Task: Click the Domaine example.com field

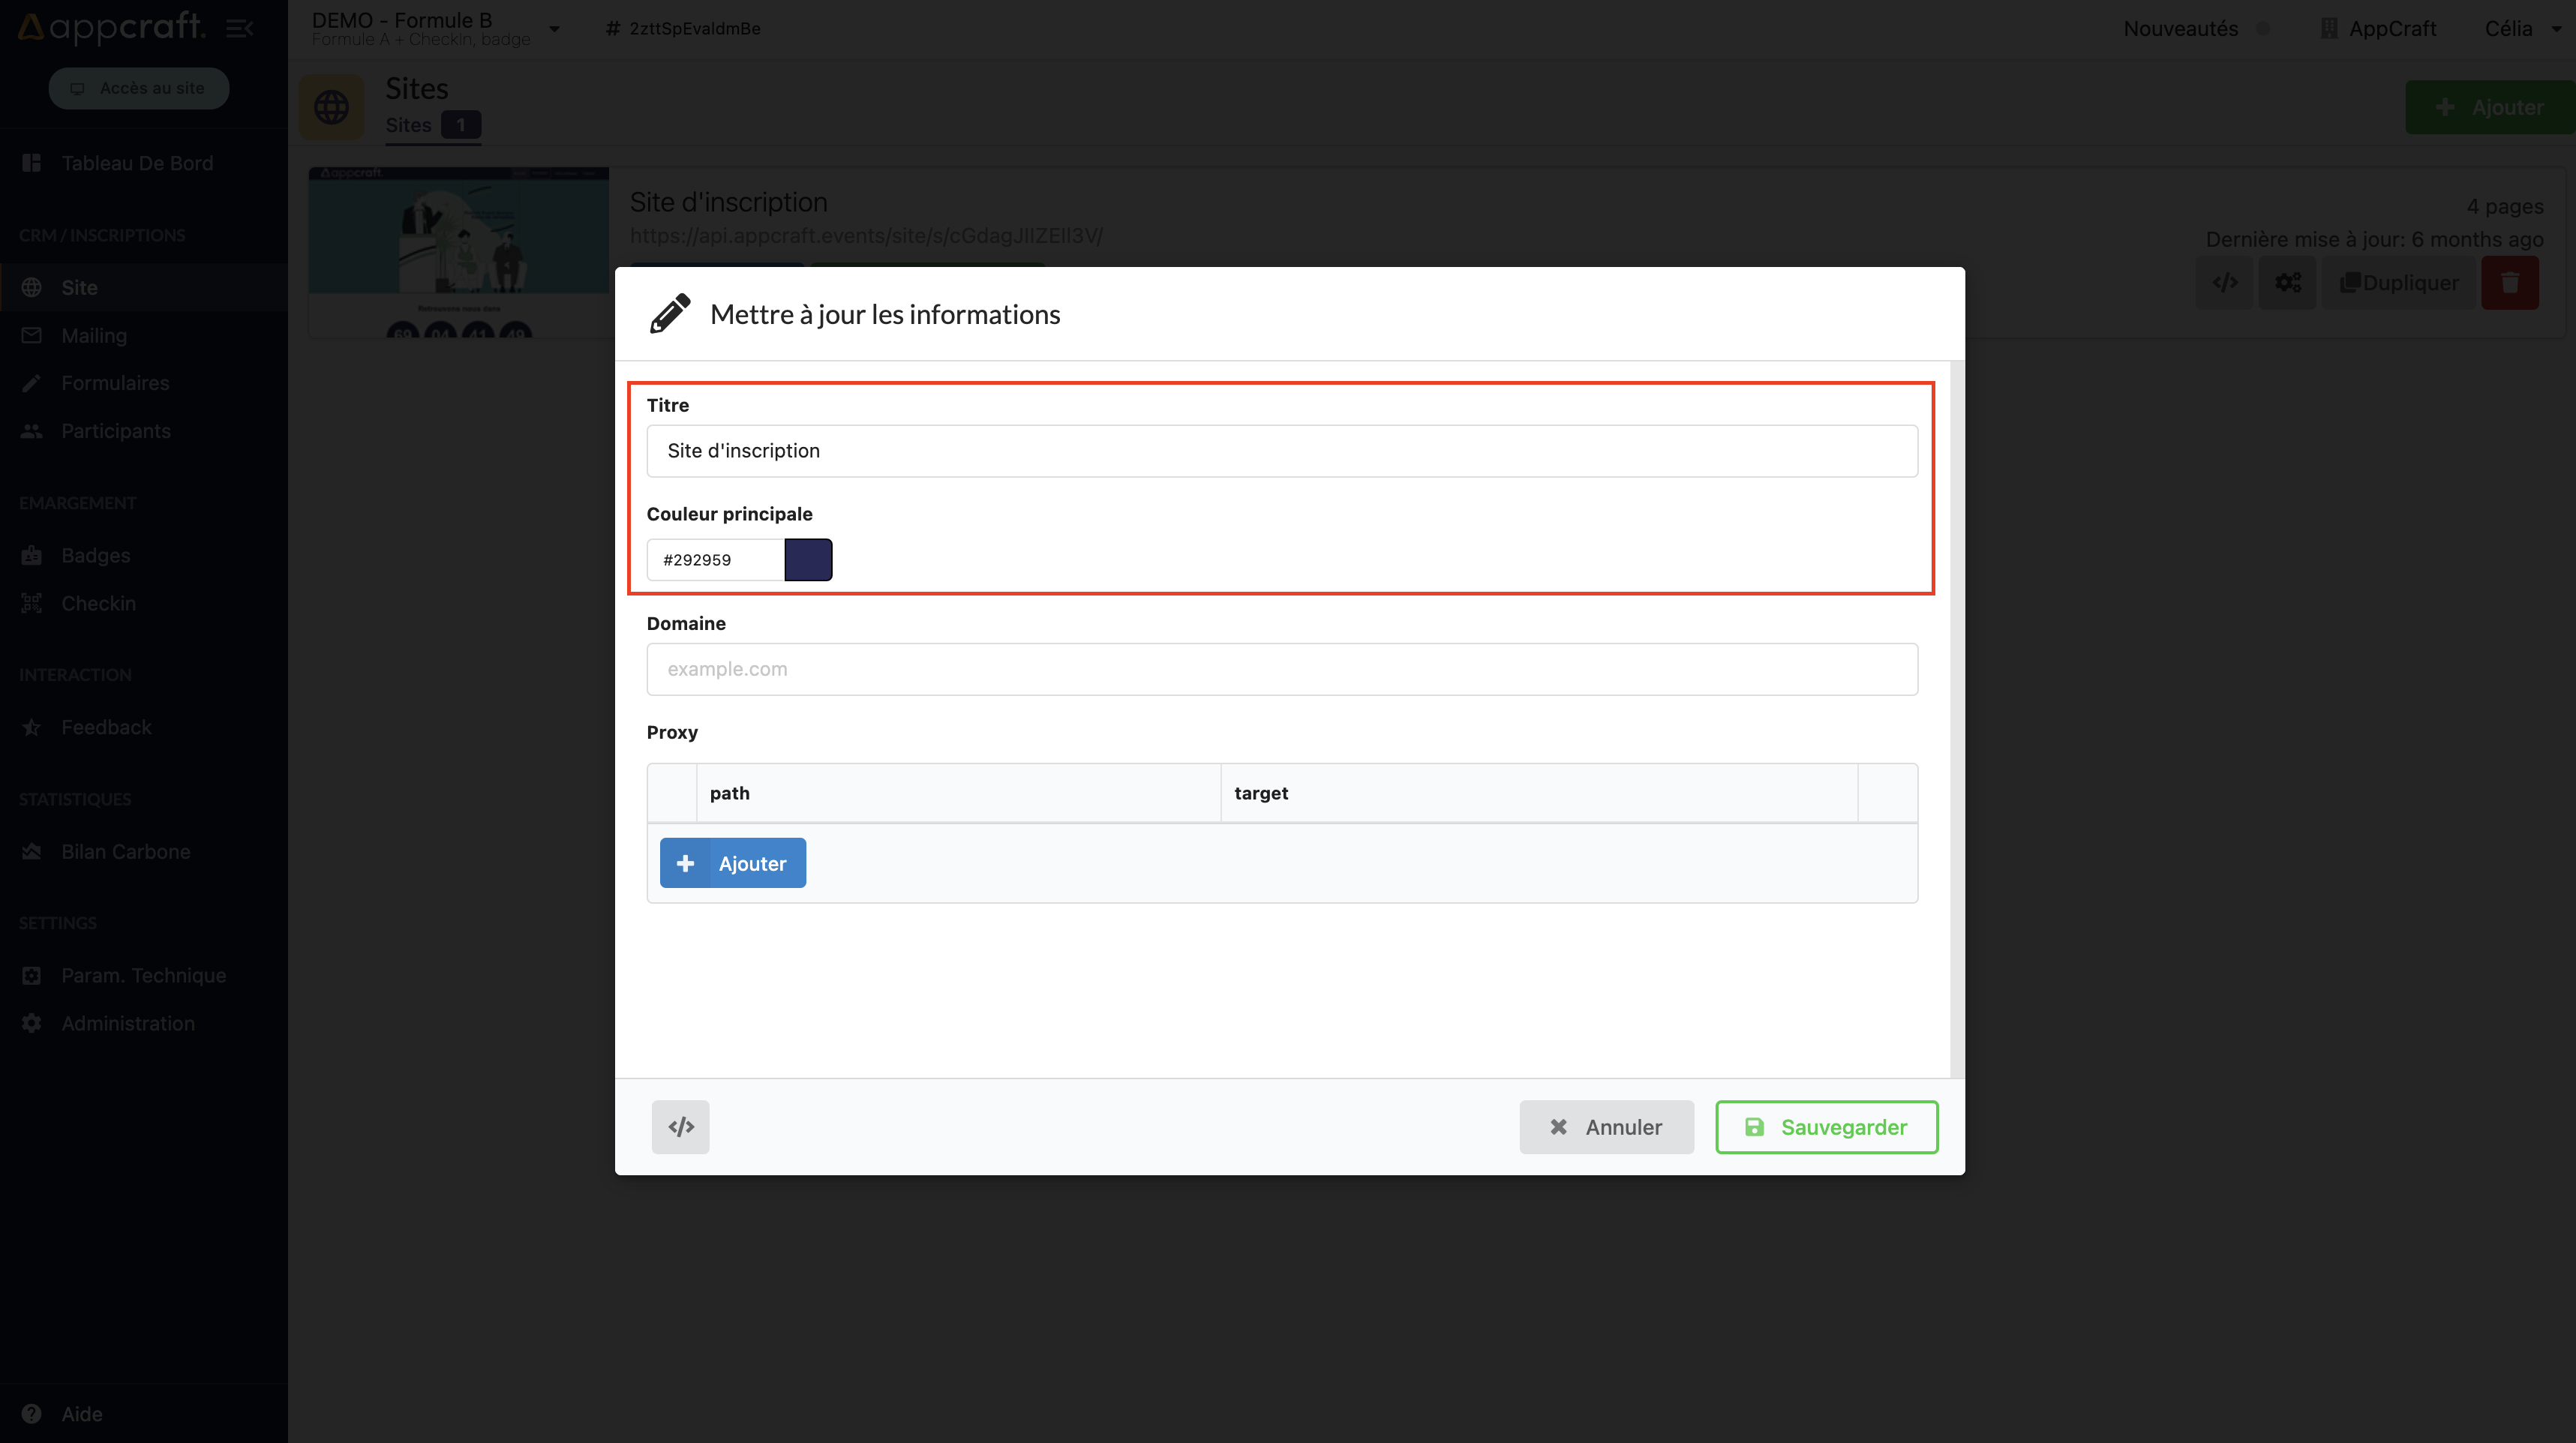Action: [1281, 669]
